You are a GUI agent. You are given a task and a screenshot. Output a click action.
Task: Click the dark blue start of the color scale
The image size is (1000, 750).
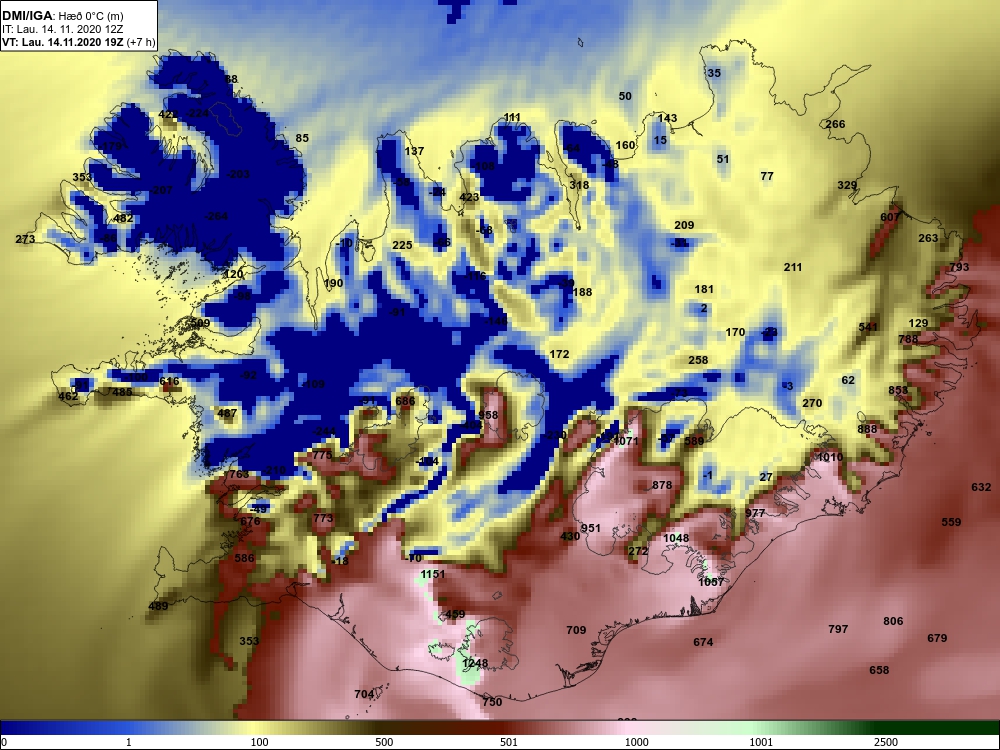[19, 728]
